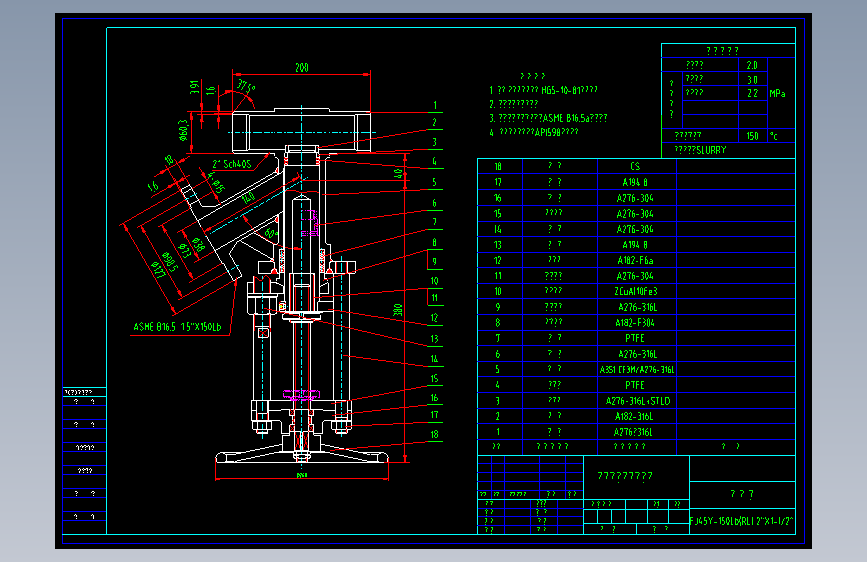This screenshot has width=867, height=562.
Task: Select the Φ73 diameter dimension
Action: pos(185,251)
